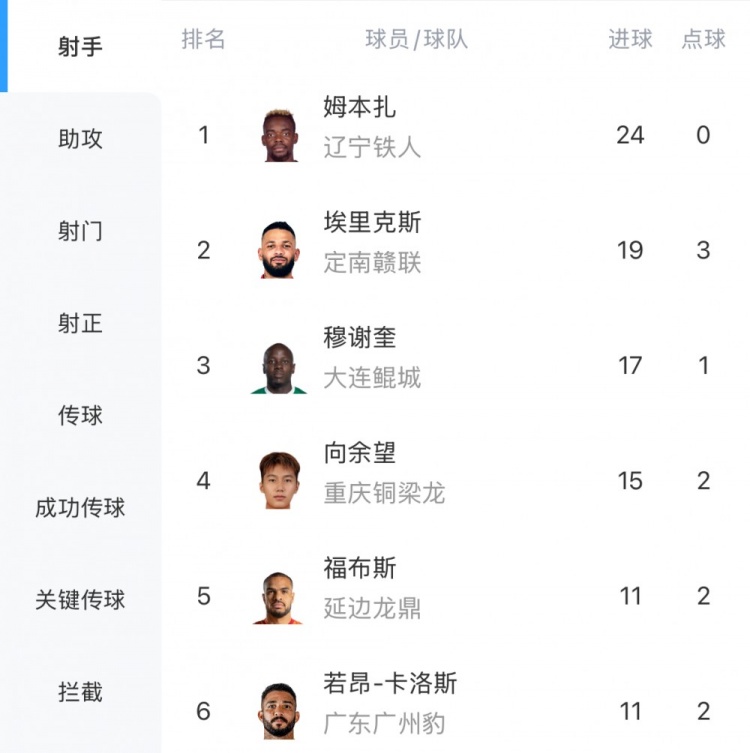This screenshot has width=750, height=753.
Task: Click team name 重庆铜梁龙
Action: coord(385,494)
